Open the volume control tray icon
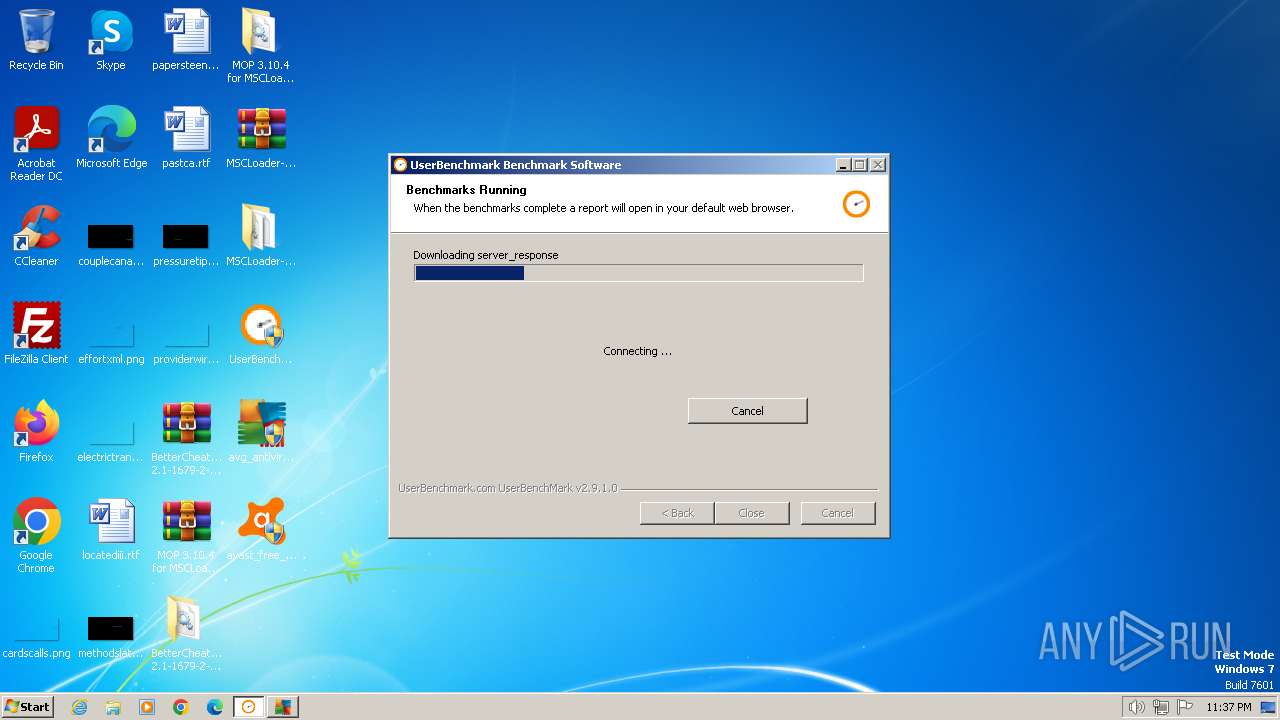The height and width of the screenshot is (720, 1280). pos(1136,707)
